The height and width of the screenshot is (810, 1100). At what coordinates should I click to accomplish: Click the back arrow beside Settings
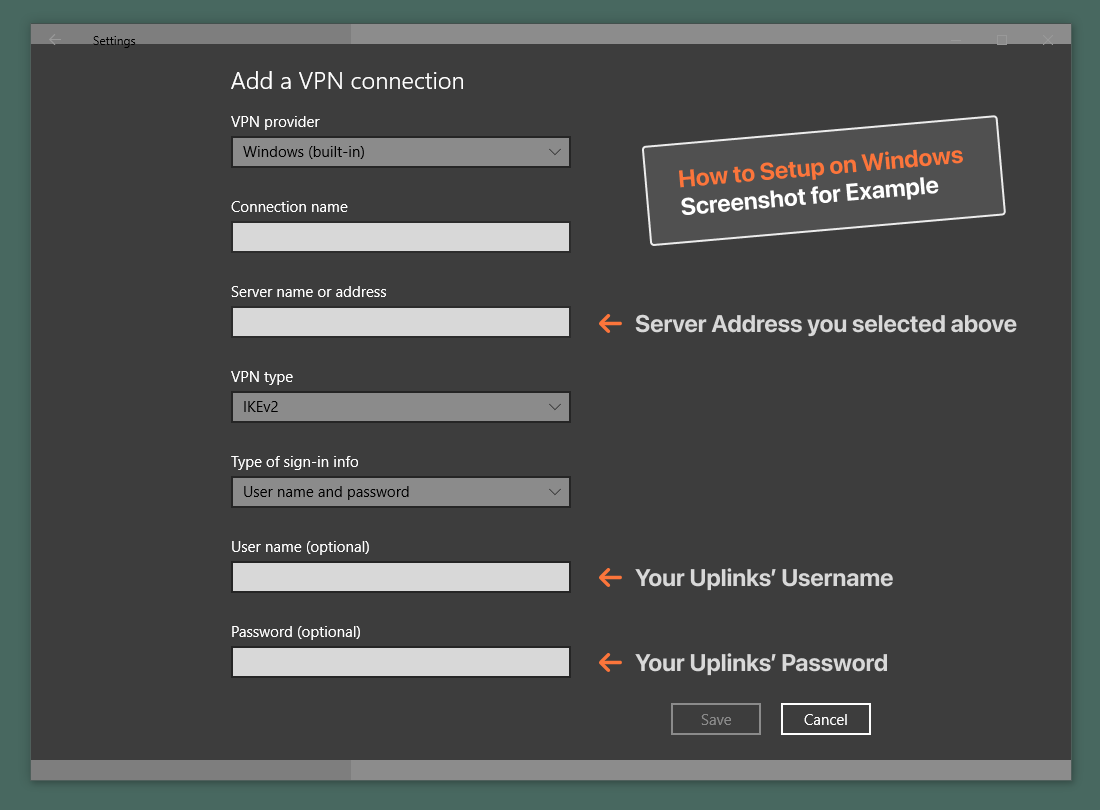[55, 40]
